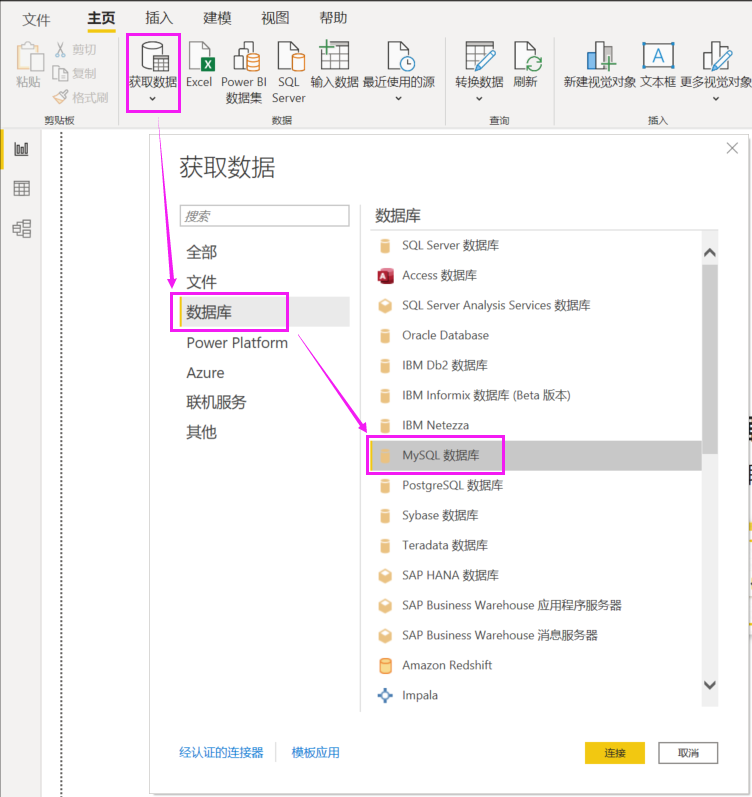The image size is (752, 797).
Task: Click the 复制 copy icon
Action: coord(61,73)
